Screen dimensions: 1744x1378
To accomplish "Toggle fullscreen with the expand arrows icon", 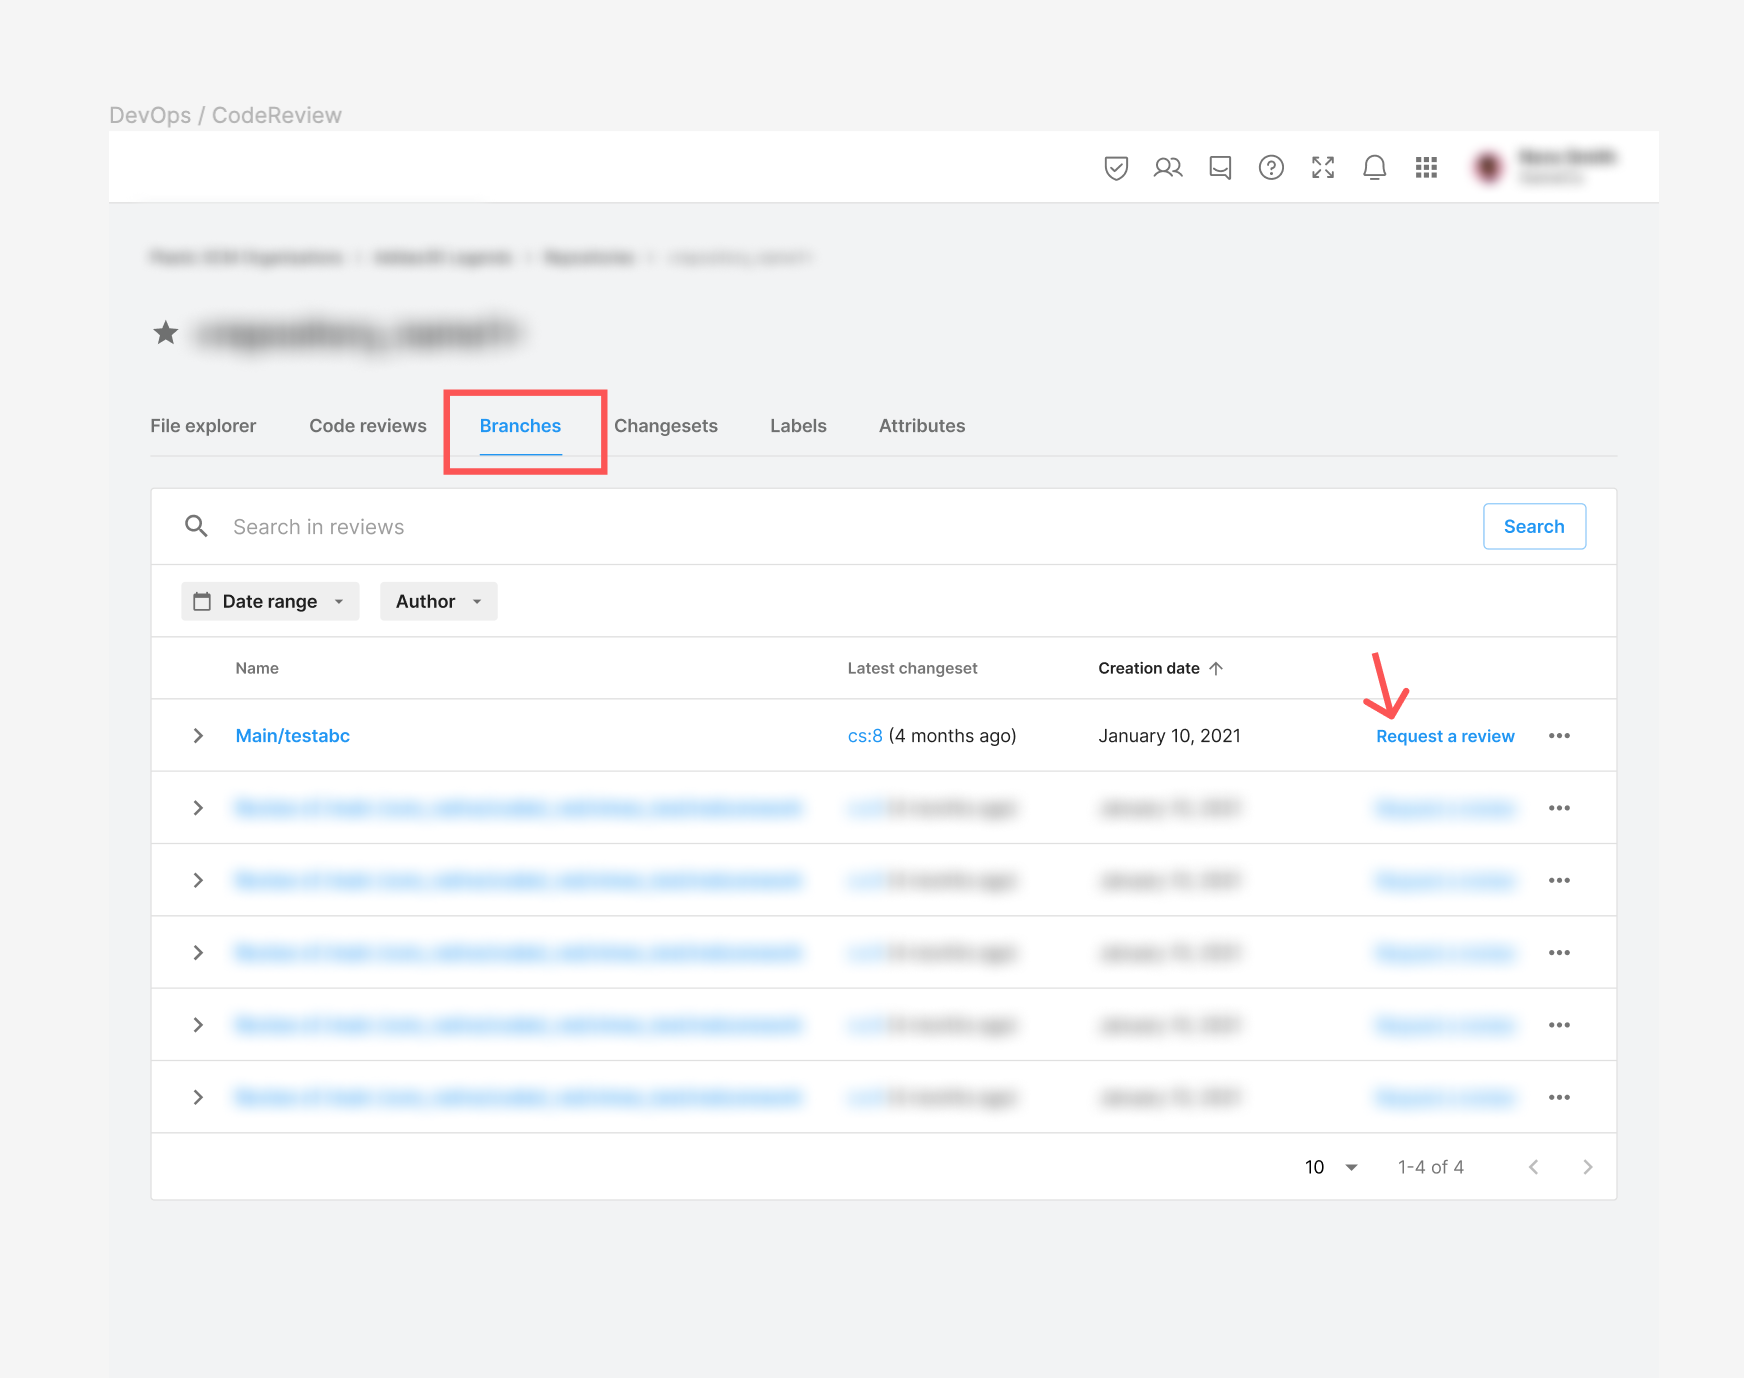I will click(1323, 168).
